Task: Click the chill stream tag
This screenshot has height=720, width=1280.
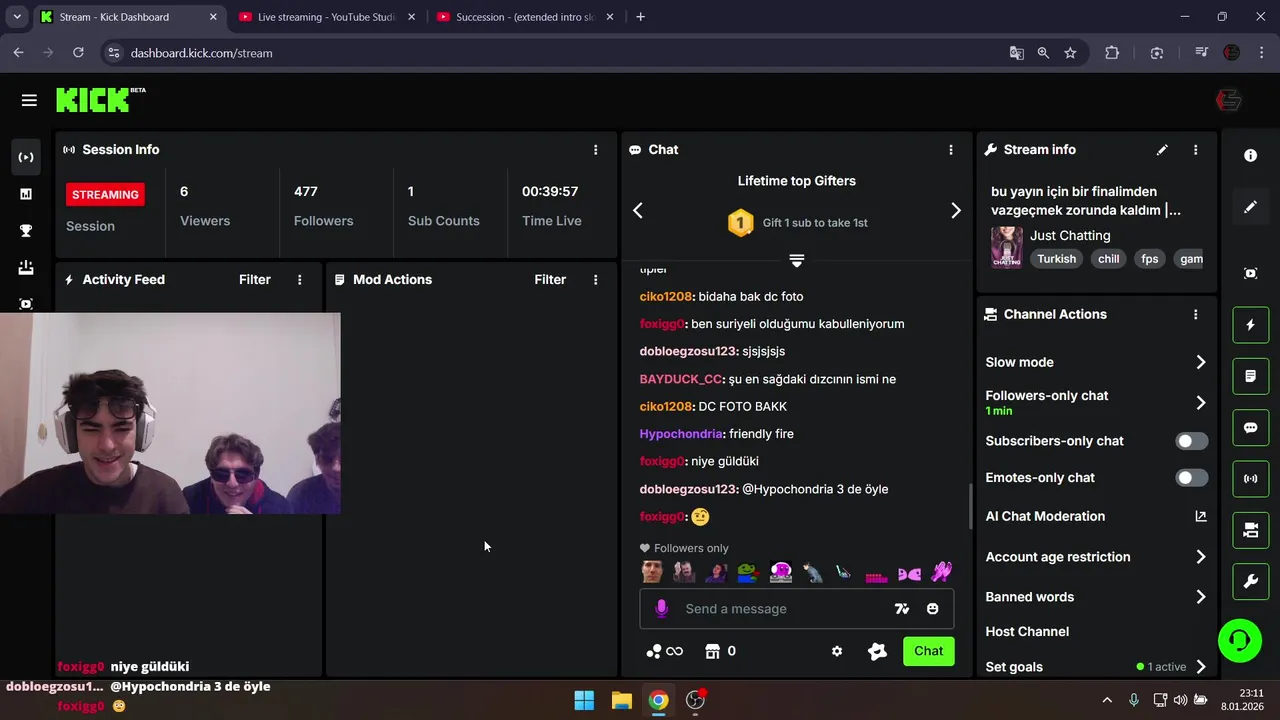Action: [1109, 259]
